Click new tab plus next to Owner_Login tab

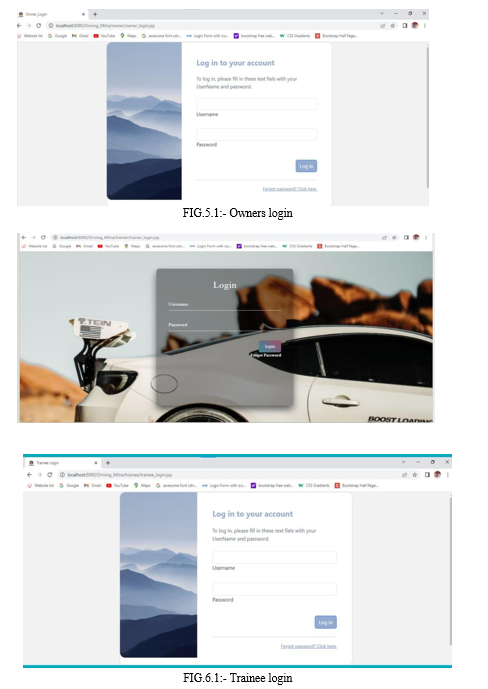pos(95,14)
